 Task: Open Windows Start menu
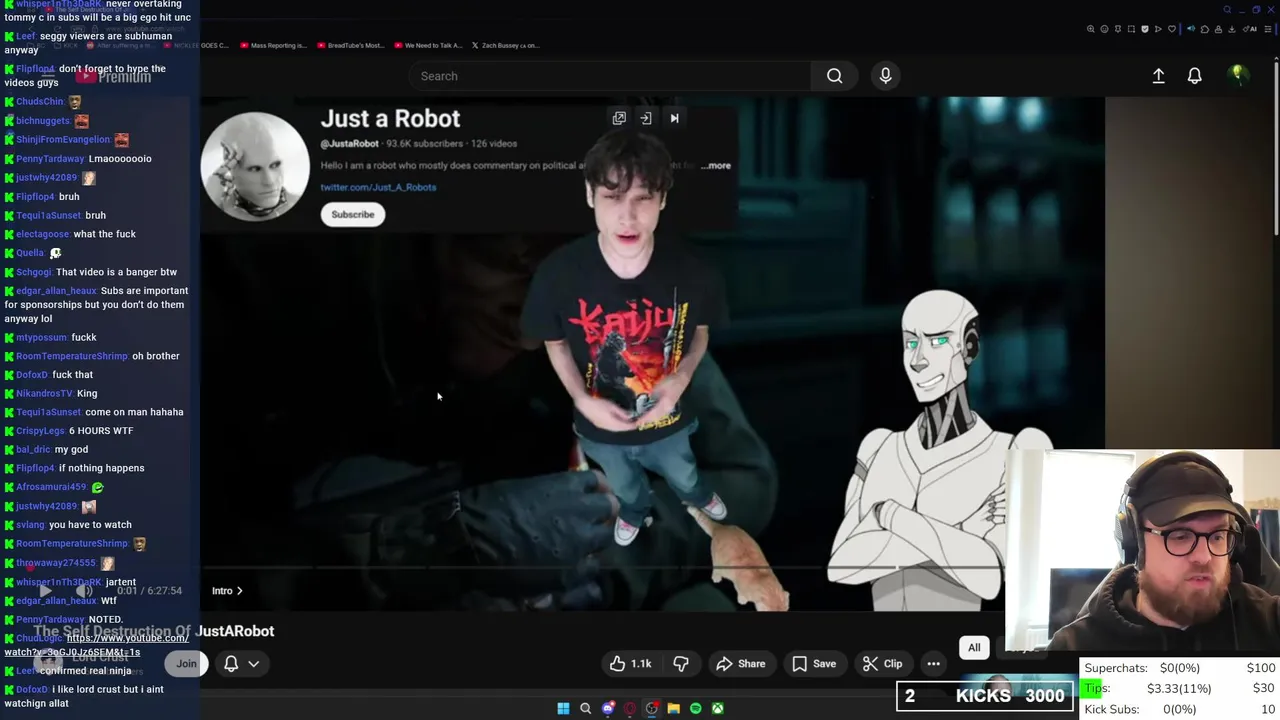pyautogui.click(x=563, y=708)
